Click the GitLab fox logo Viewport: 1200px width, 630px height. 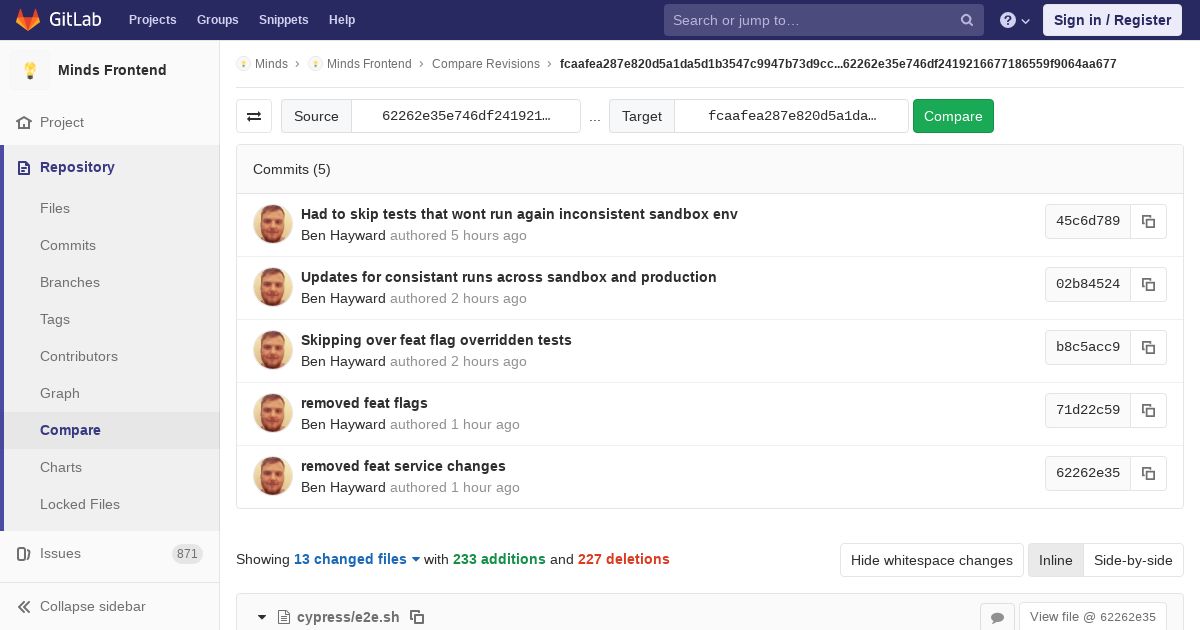(27, 19)
